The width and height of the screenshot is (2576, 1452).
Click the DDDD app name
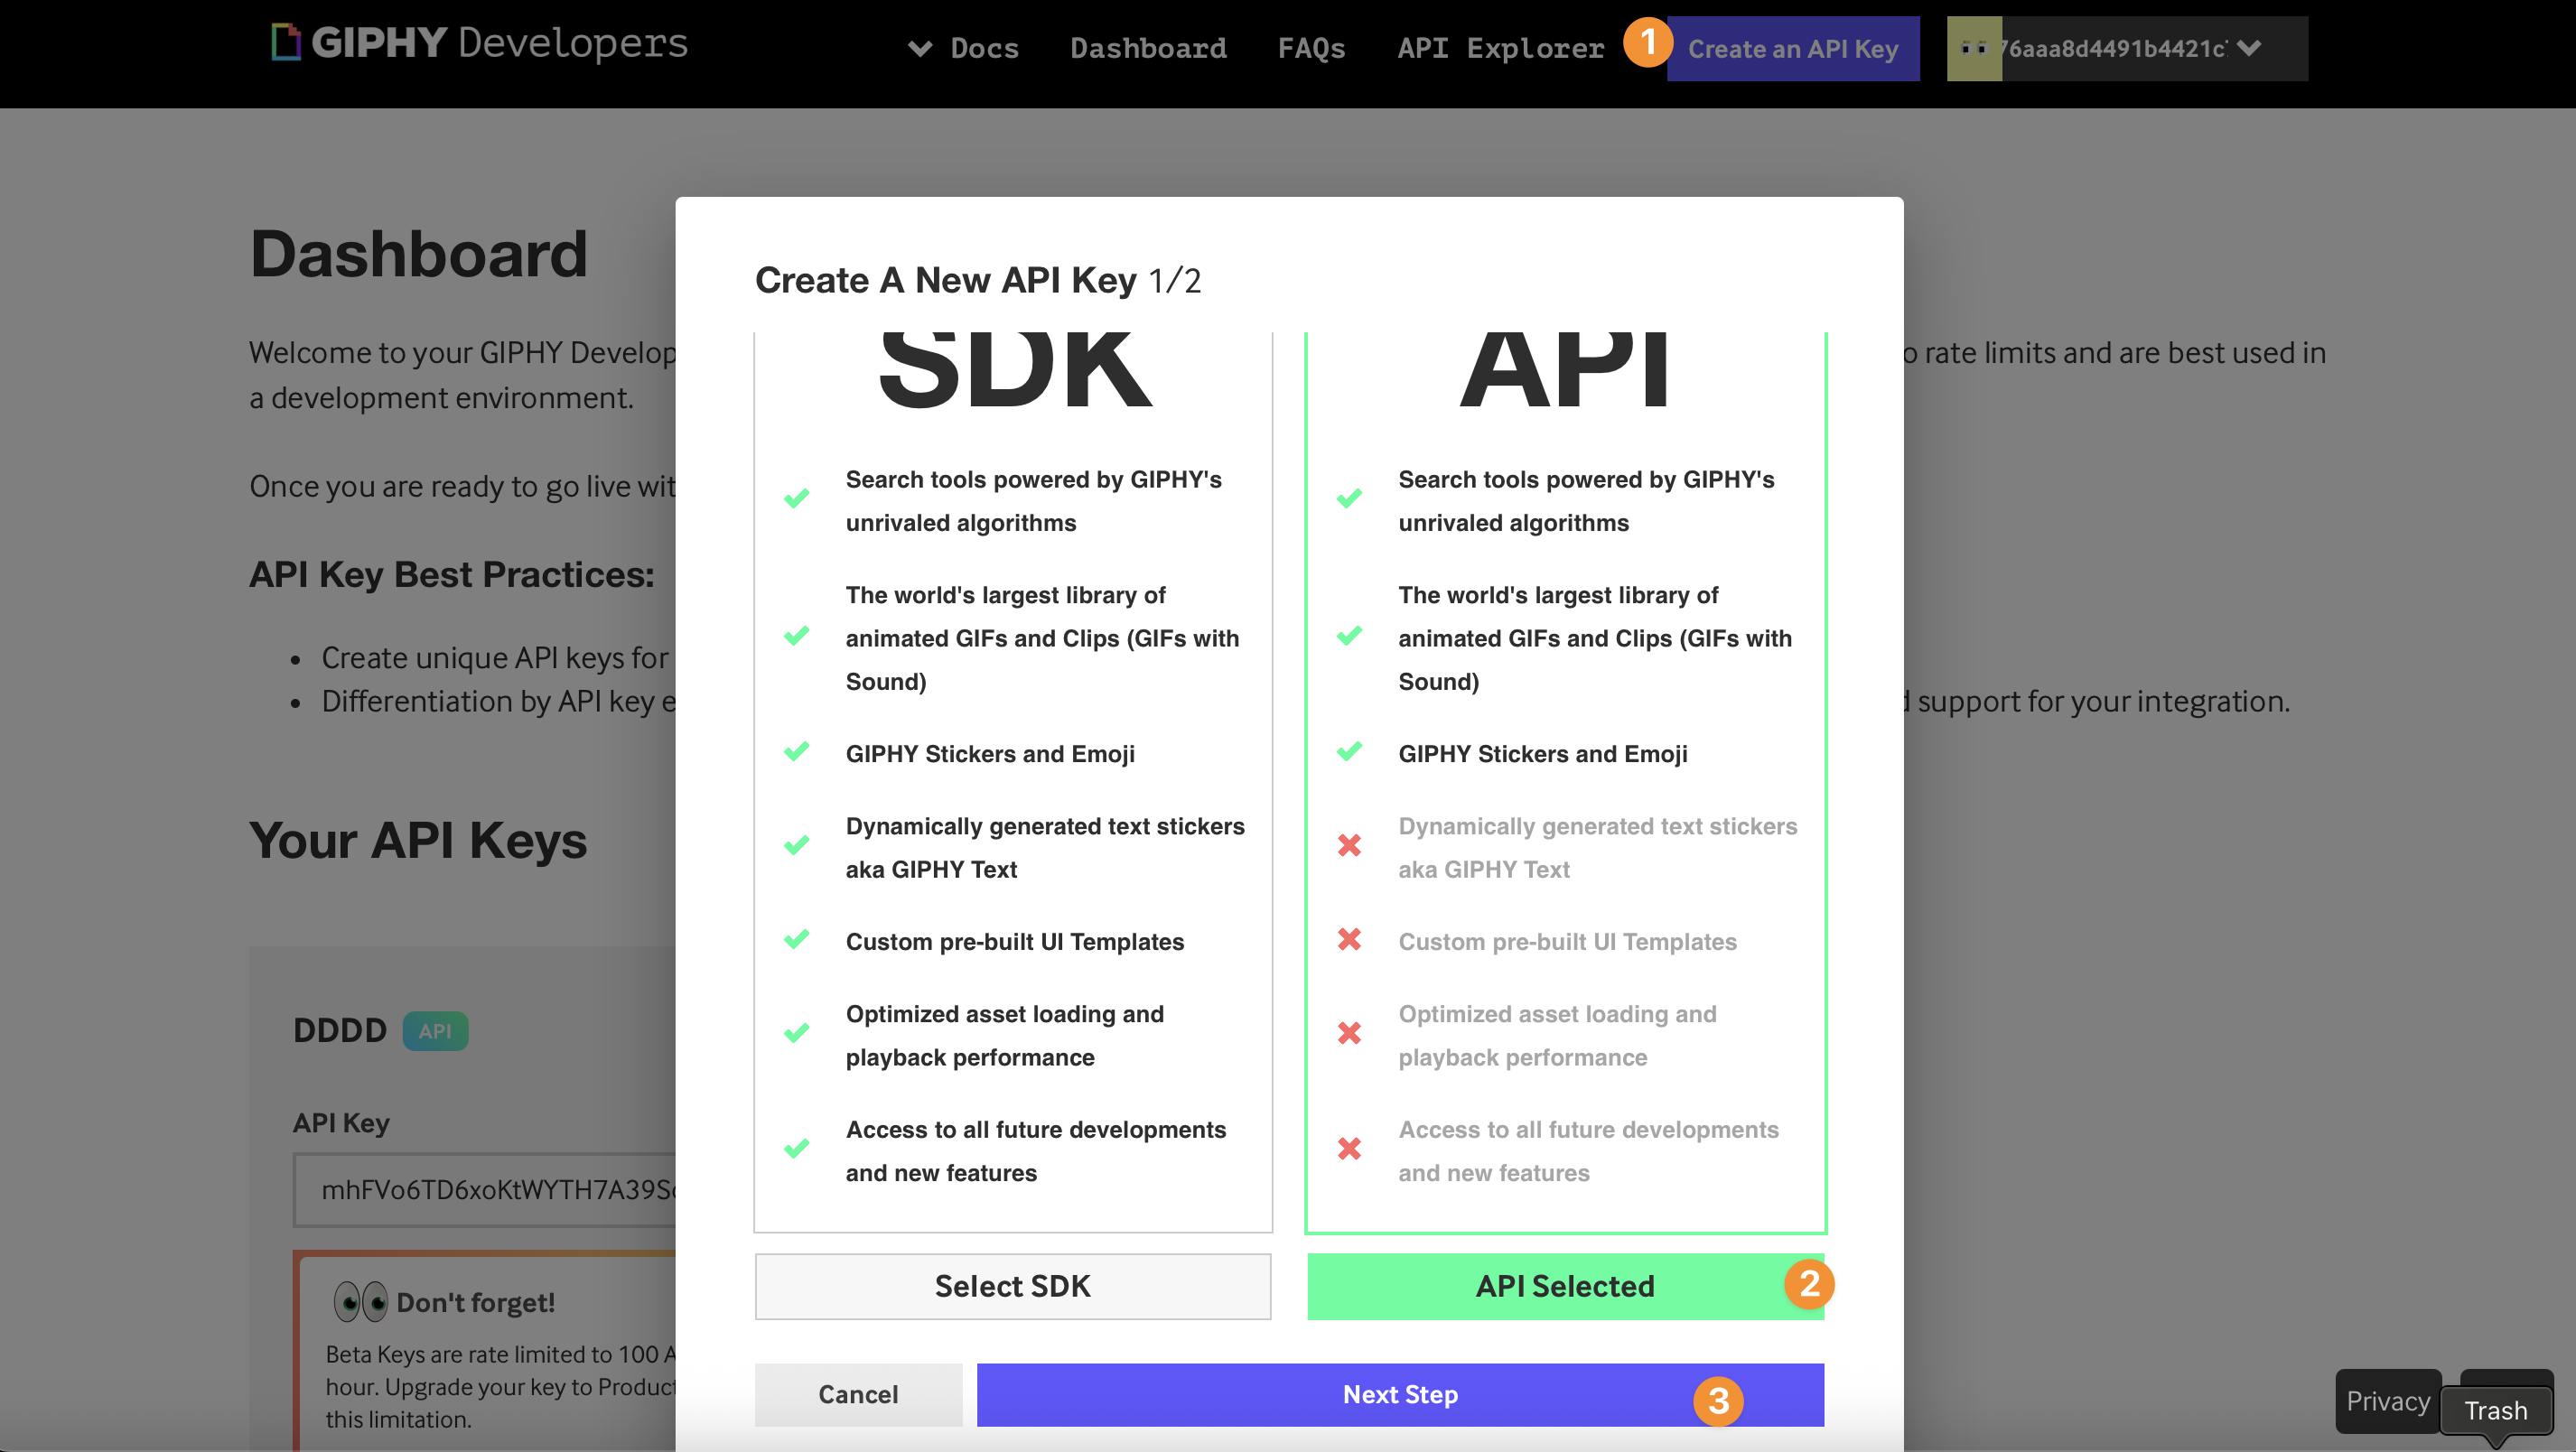click(339, 1031)
